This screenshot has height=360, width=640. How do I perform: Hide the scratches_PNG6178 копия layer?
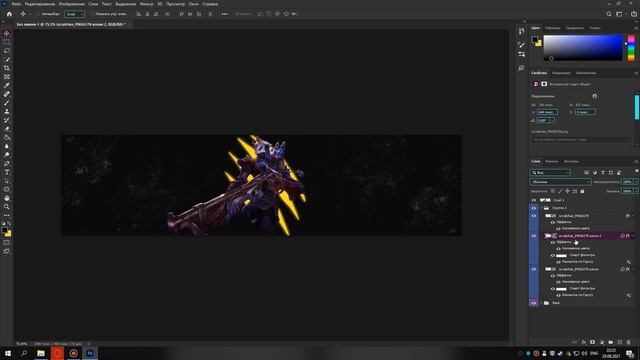534,269
